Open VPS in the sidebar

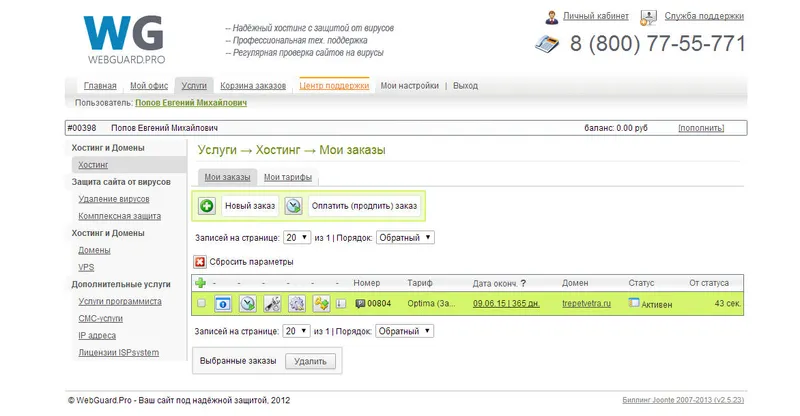tap(86, 267)
